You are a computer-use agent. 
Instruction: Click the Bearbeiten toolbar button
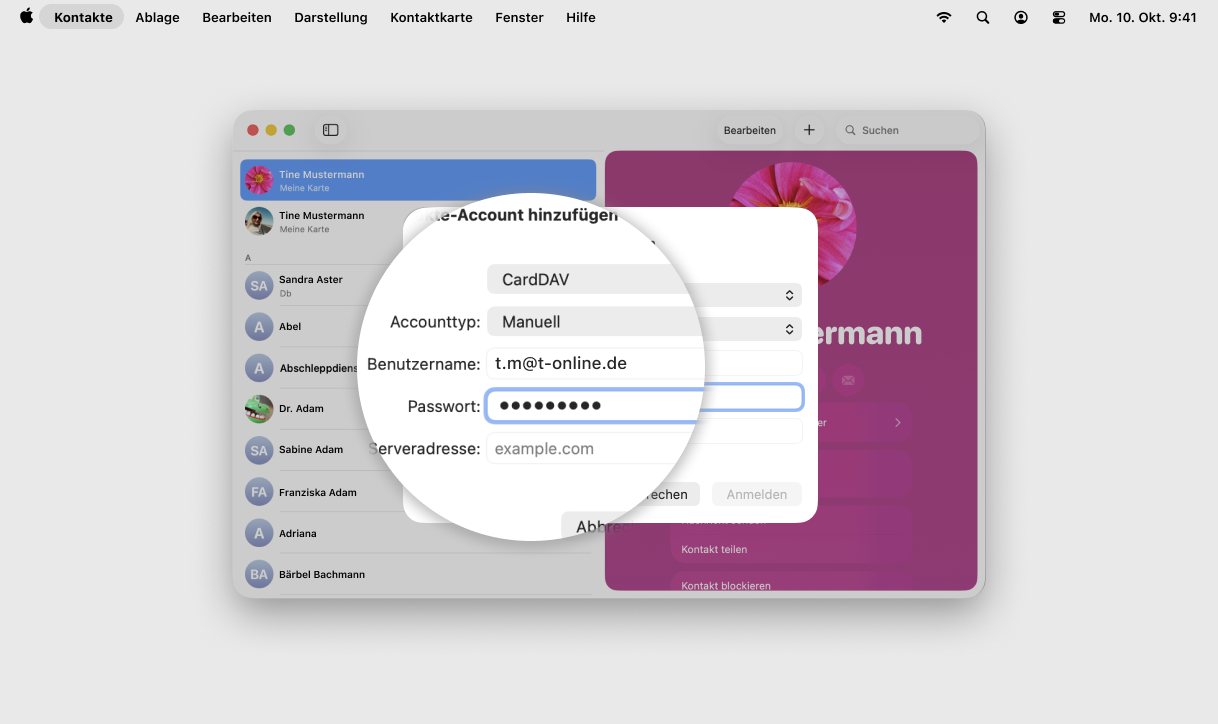[x=749, y=130]
